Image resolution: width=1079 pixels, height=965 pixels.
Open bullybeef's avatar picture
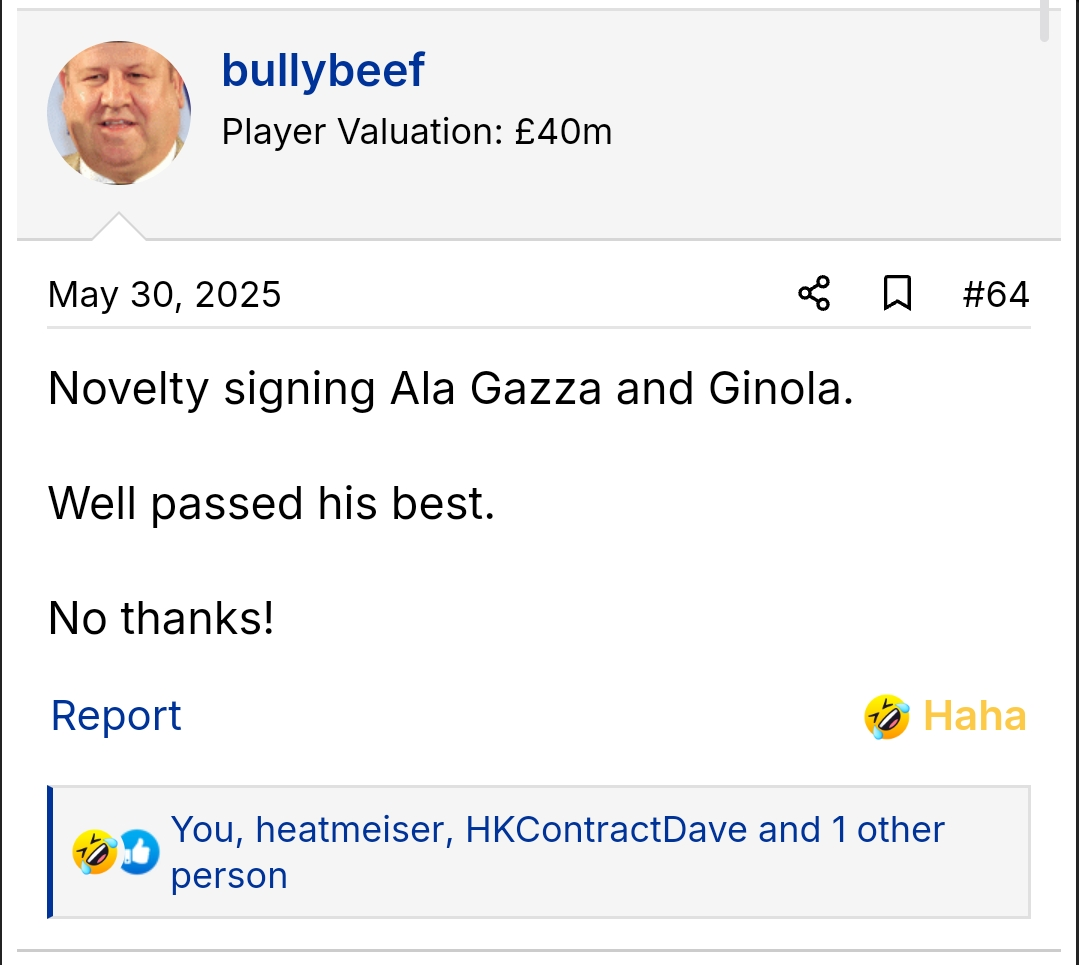click(x=119, y=113)
